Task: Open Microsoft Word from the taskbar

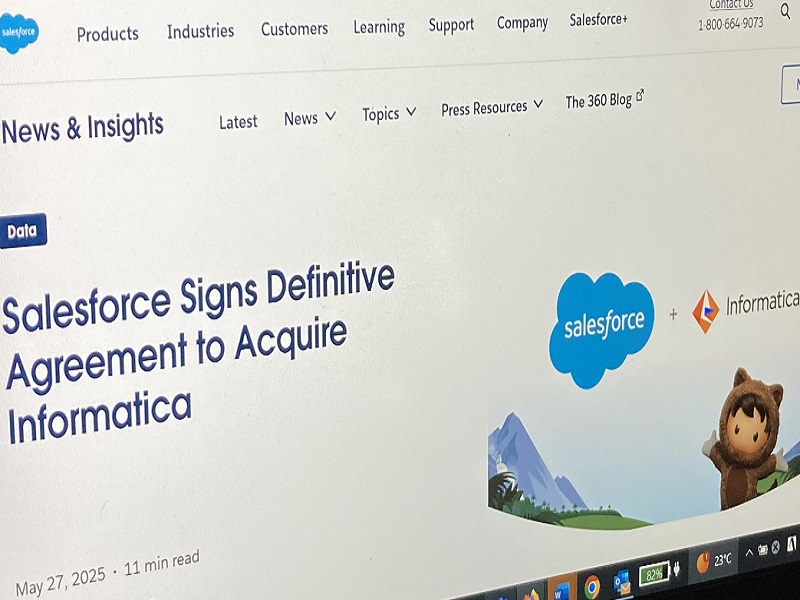Action: coord(561,590)
